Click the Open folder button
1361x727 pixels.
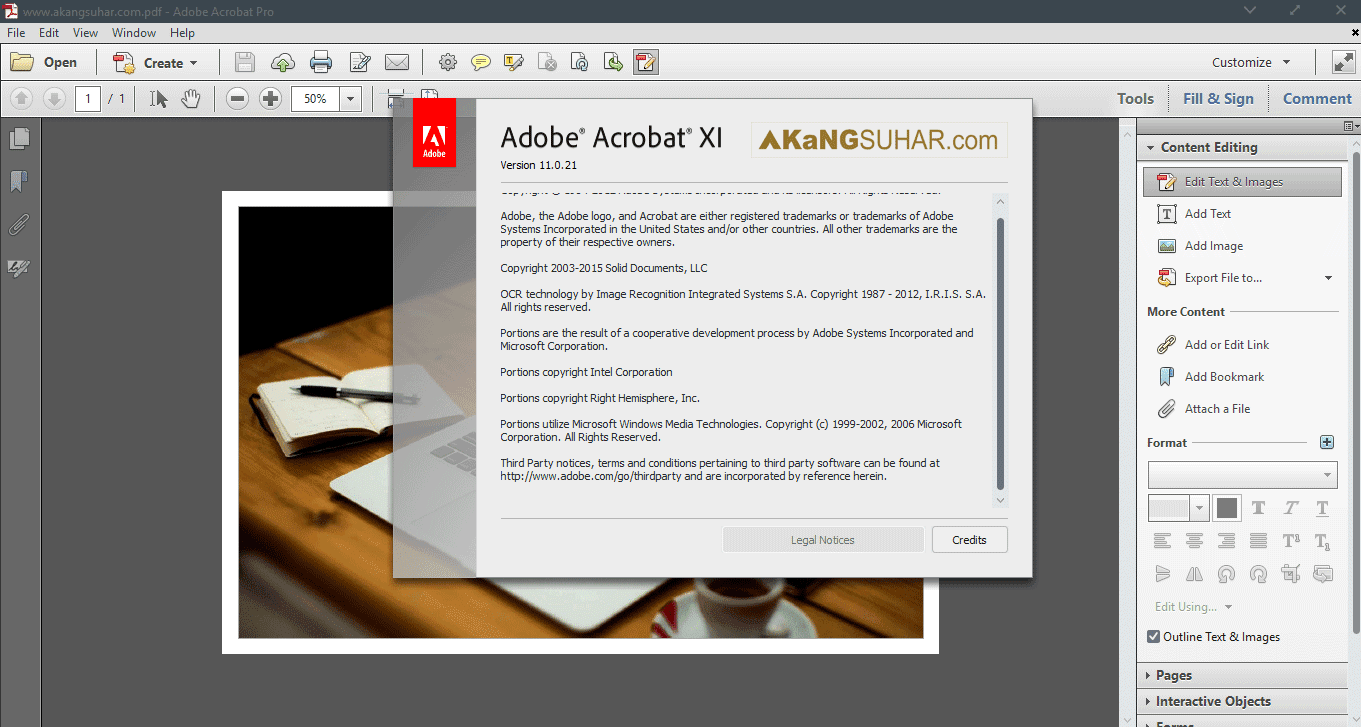coord(44,62)
